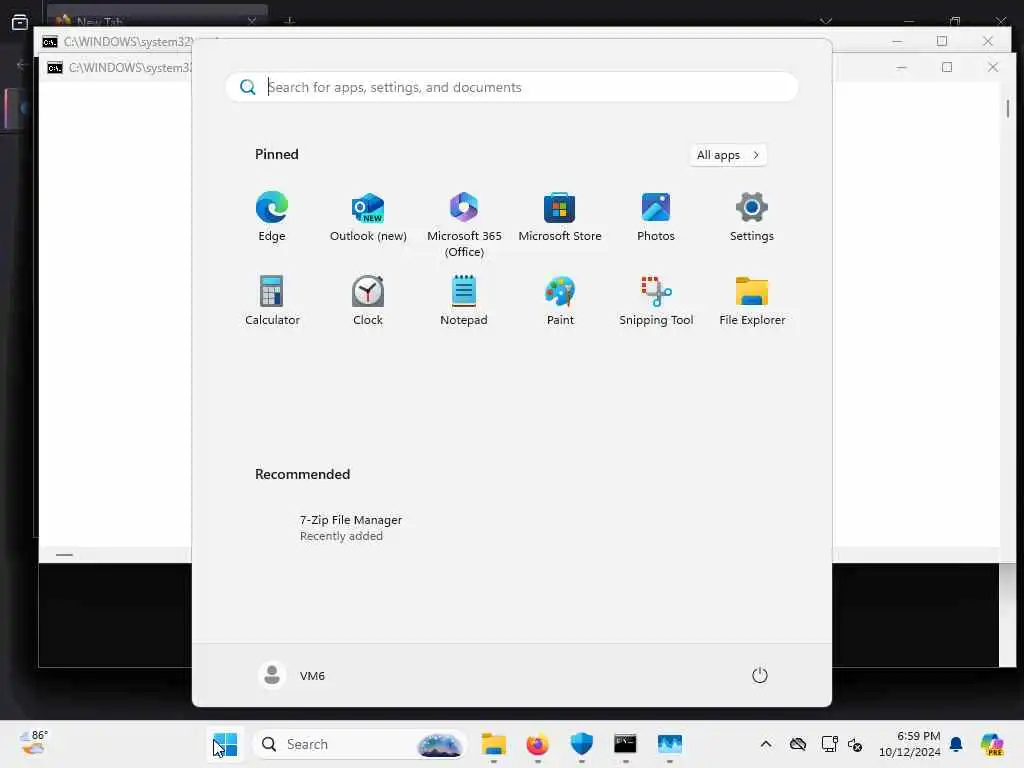The image size is (1024, 768).
Task: Click the taskbar Search box
Action: click(x=360, y=744)
